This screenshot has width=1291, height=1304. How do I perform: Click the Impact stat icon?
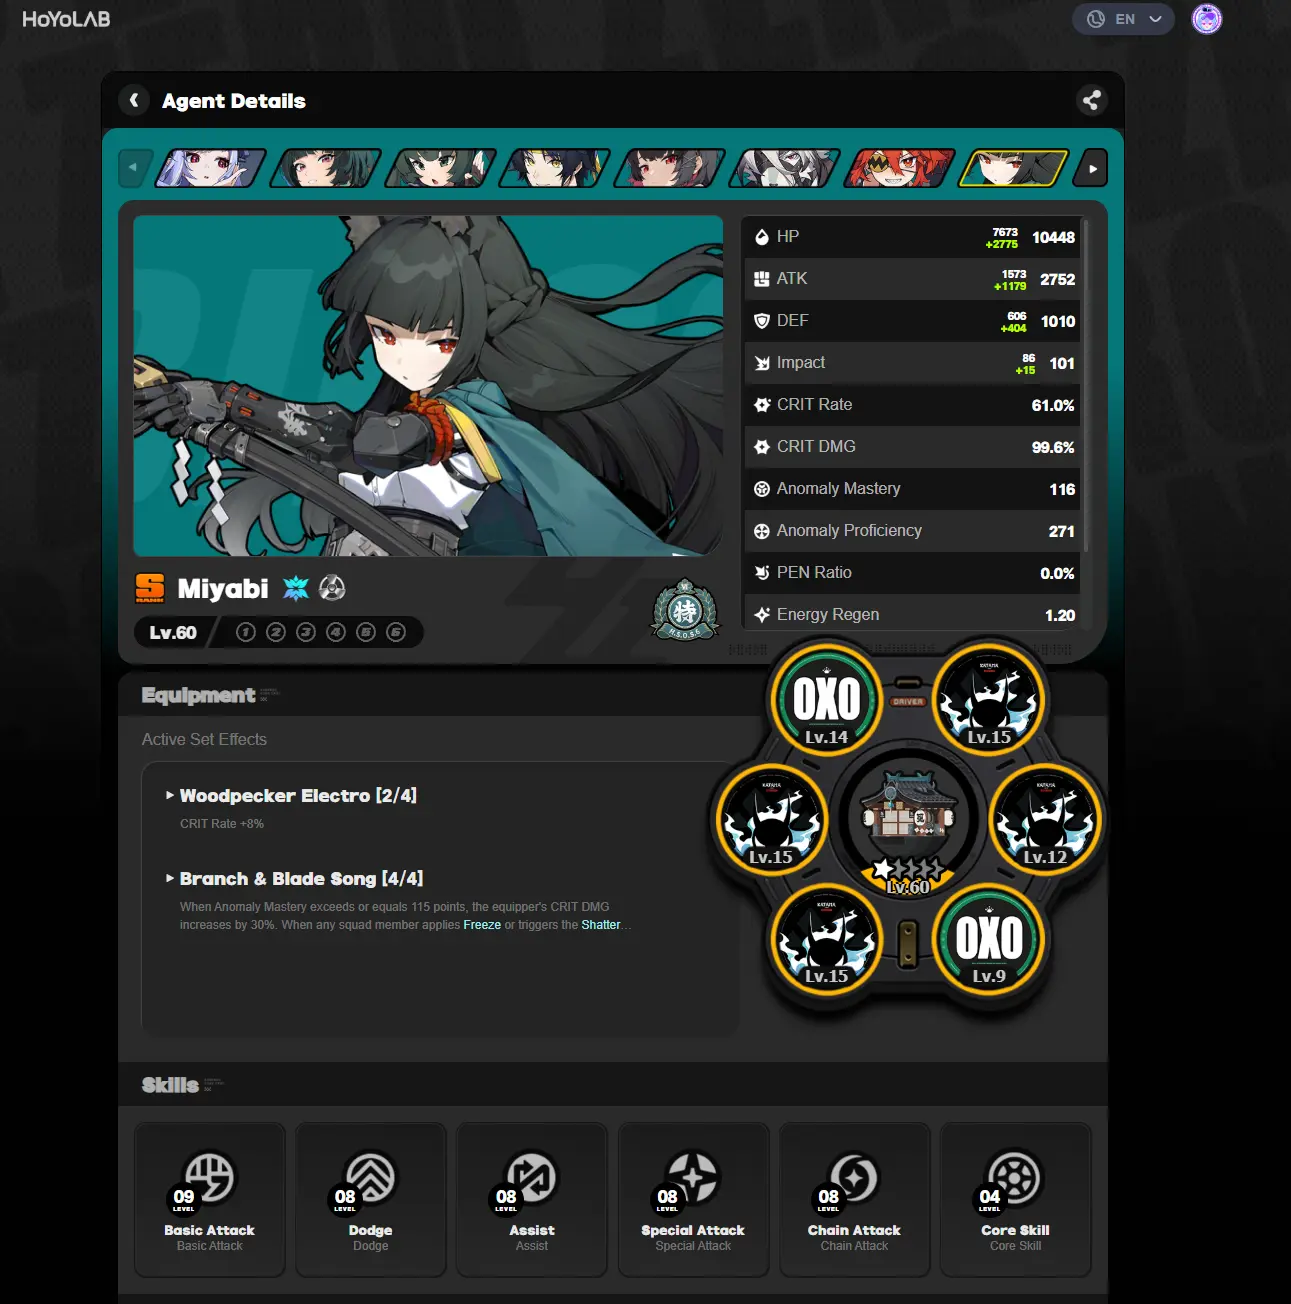tap(762, 363)
